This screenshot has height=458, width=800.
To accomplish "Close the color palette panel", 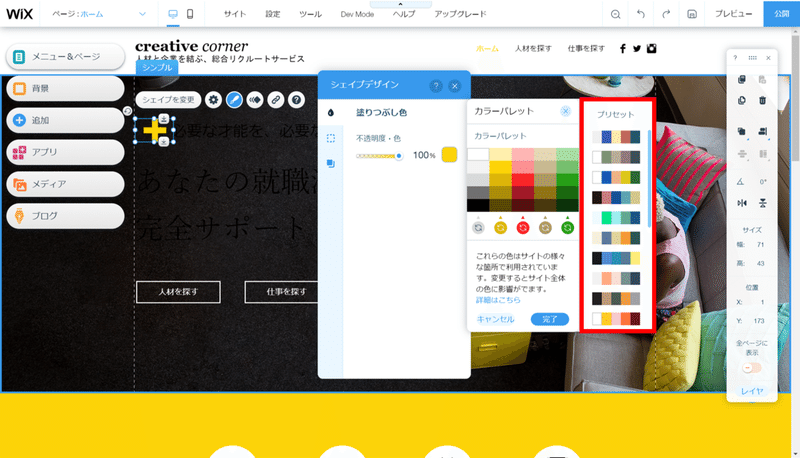I will click(565, 111).
